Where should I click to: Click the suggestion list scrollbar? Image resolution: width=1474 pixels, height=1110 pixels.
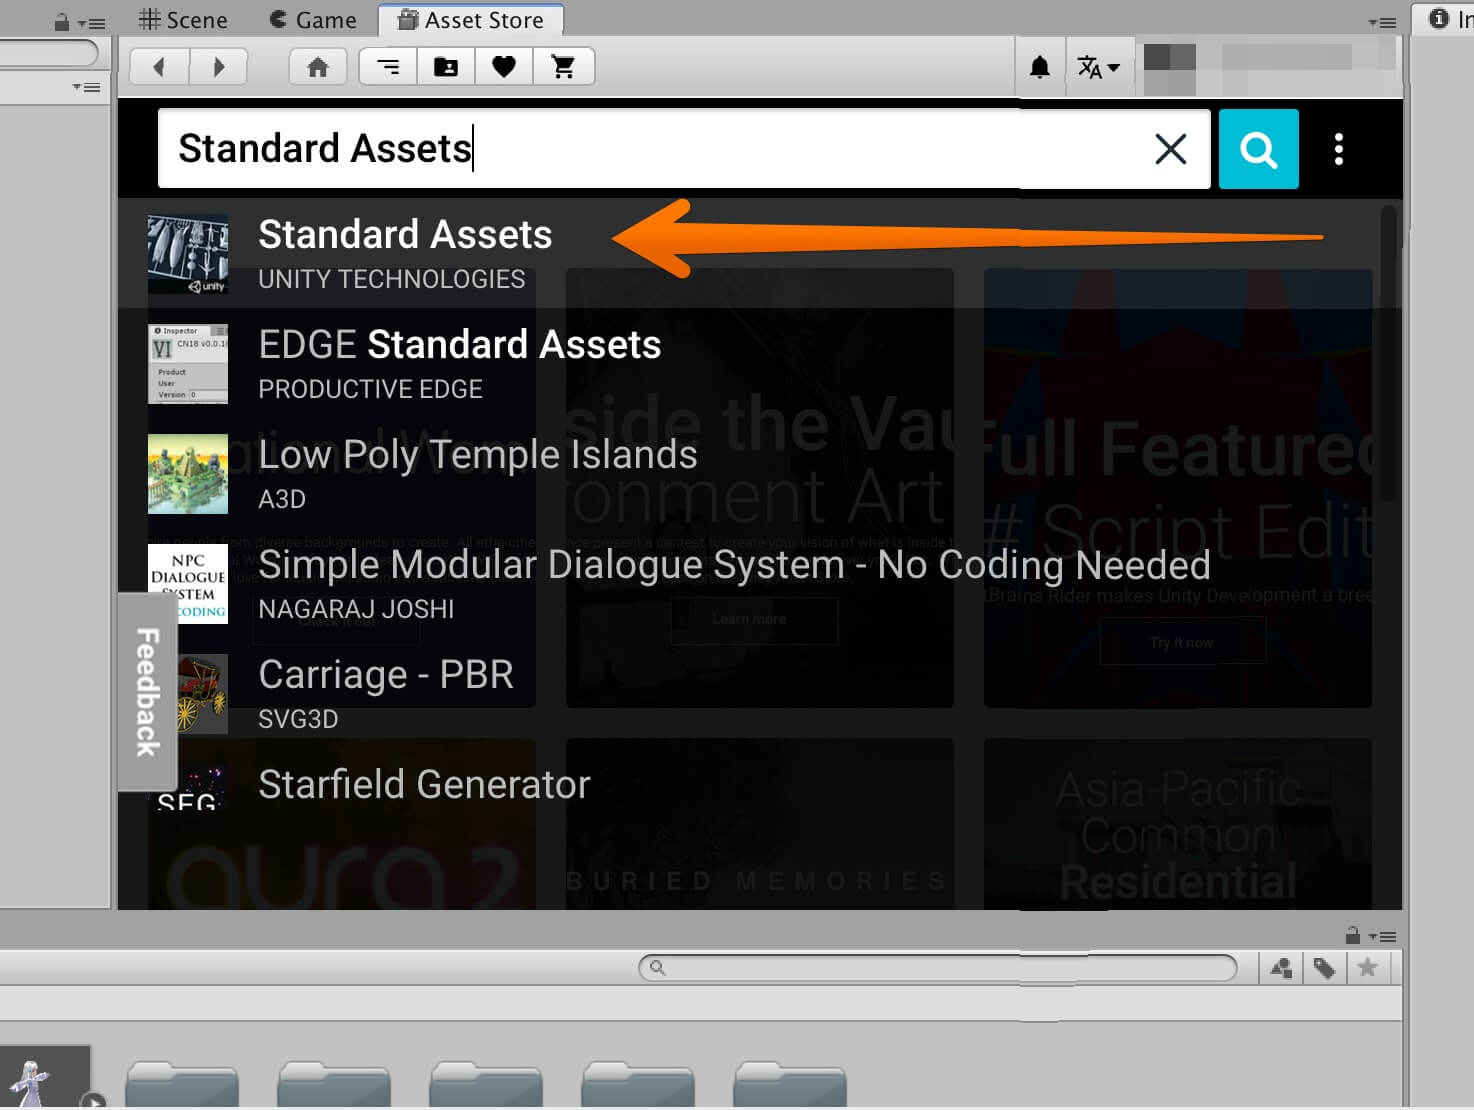point(1388,353)
